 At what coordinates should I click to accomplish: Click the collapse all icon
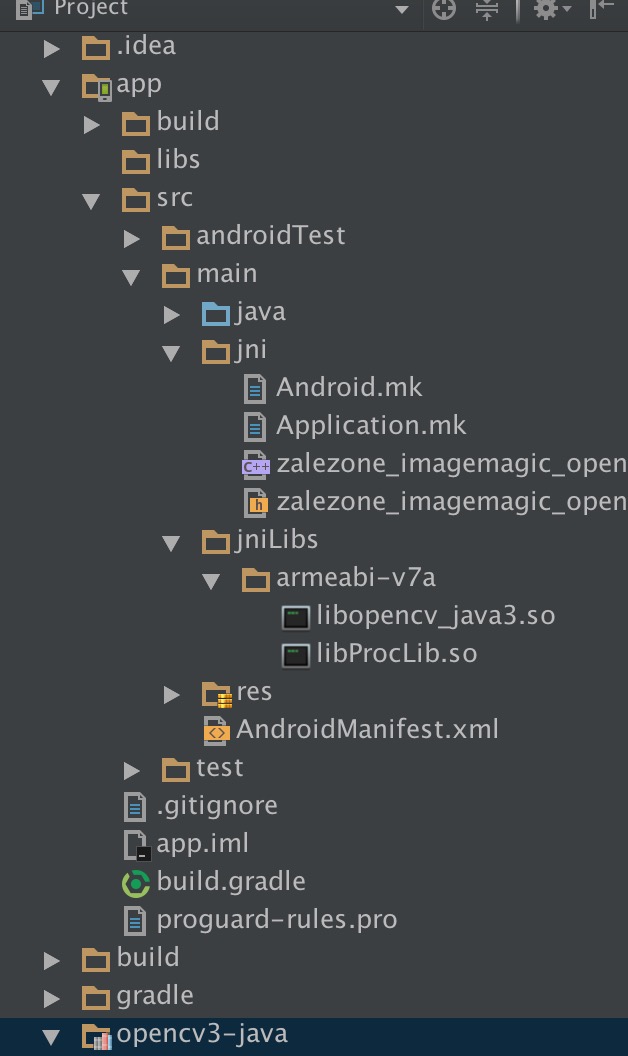[487, 10]
